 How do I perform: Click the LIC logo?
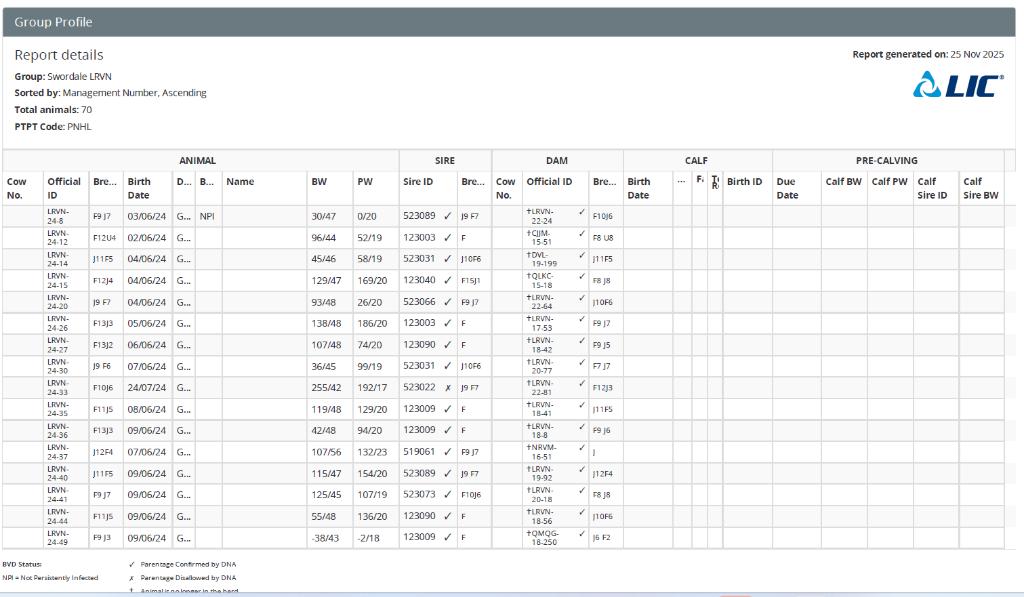click(x=958, y=87)
